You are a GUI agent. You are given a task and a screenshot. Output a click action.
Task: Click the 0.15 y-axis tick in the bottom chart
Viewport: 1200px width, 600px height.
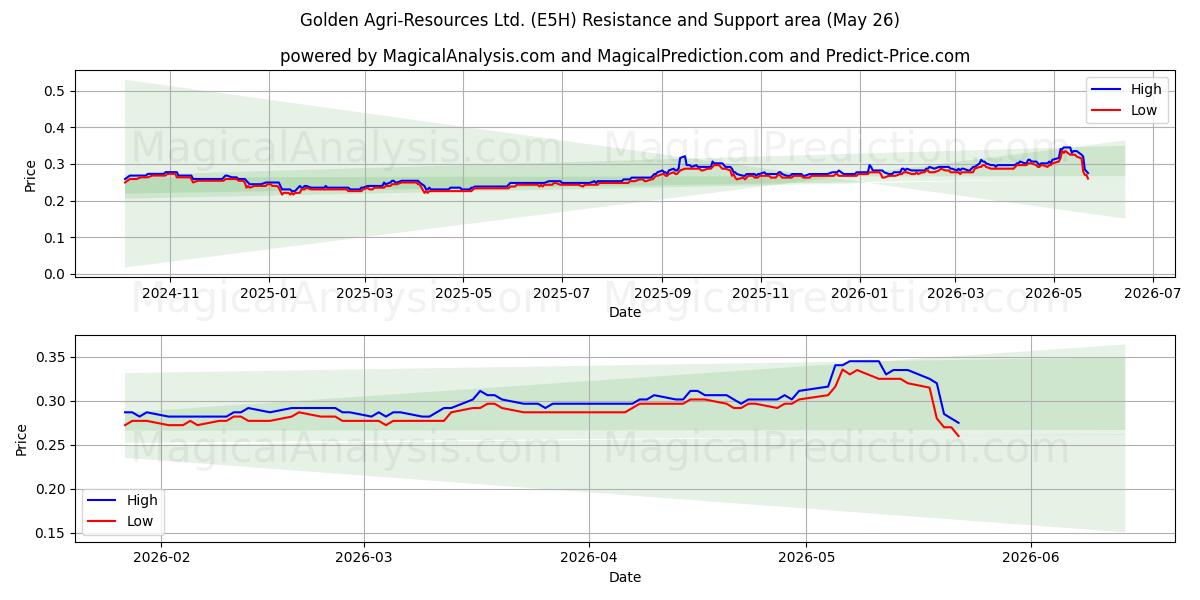pyautogui.click(x=52, y=533)
